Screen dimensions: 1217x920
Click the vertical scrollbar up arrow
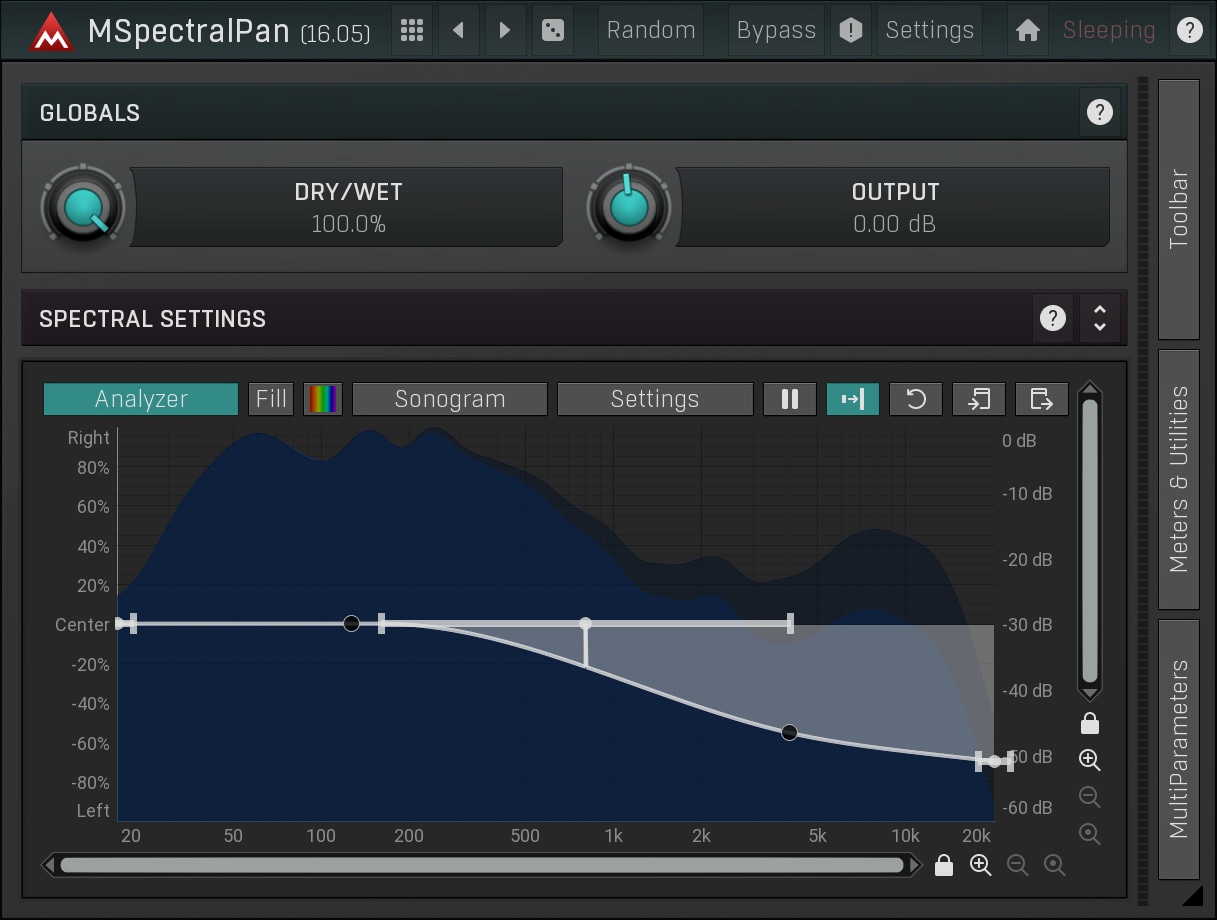(x=1090, y=390)
